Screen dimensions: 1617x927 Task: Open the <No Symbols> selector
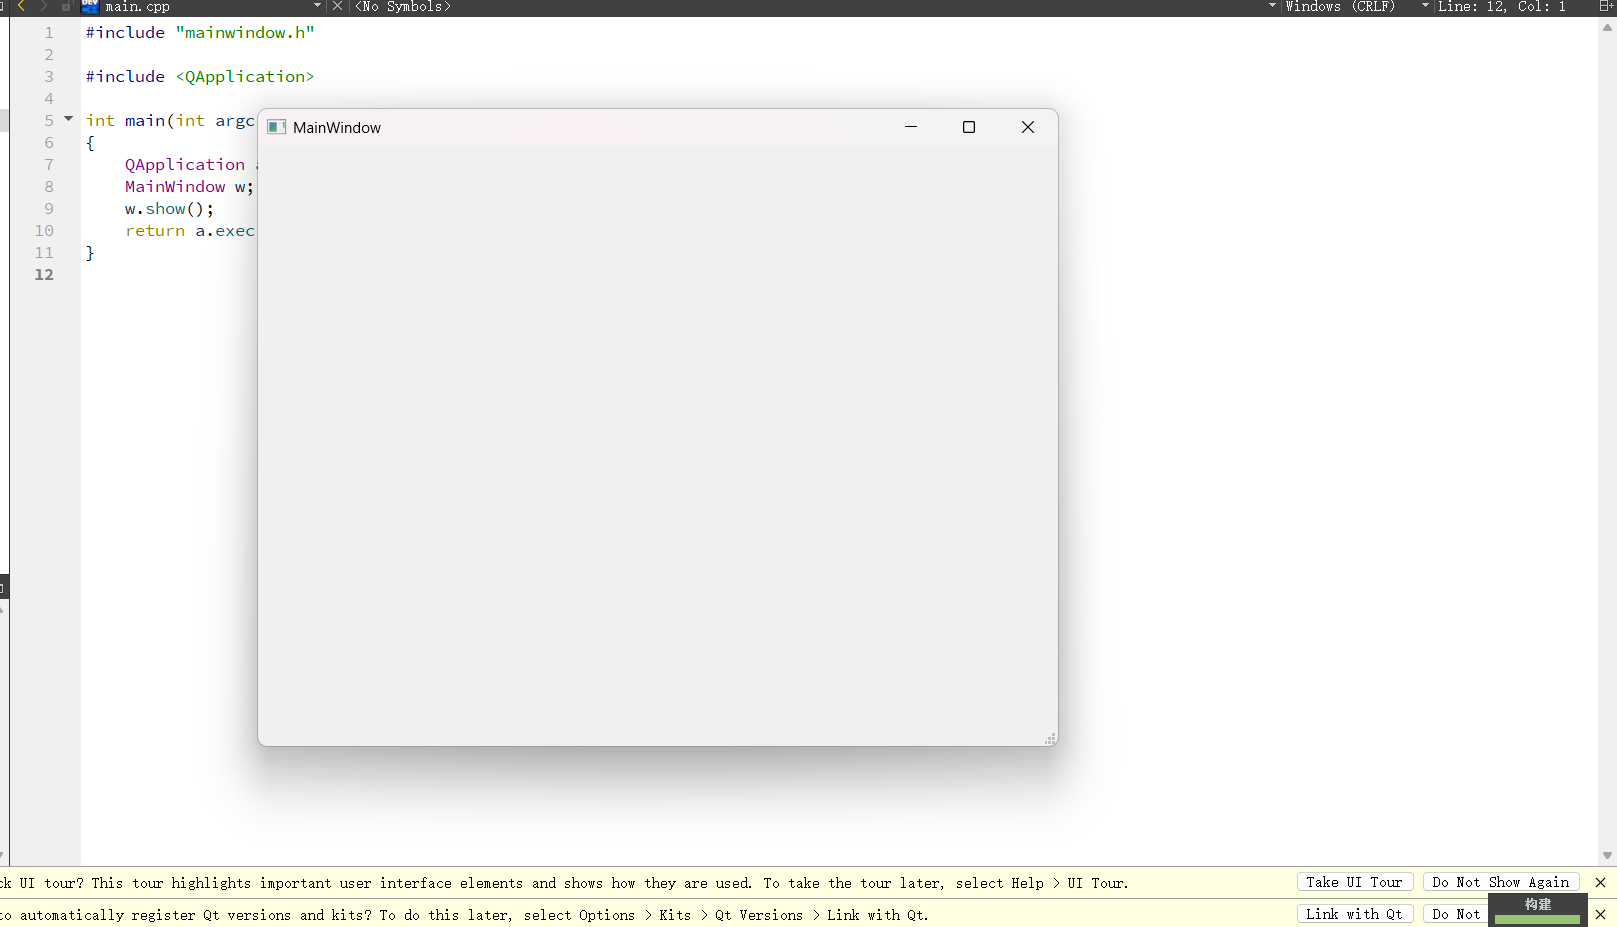click(x=403, y=6)
